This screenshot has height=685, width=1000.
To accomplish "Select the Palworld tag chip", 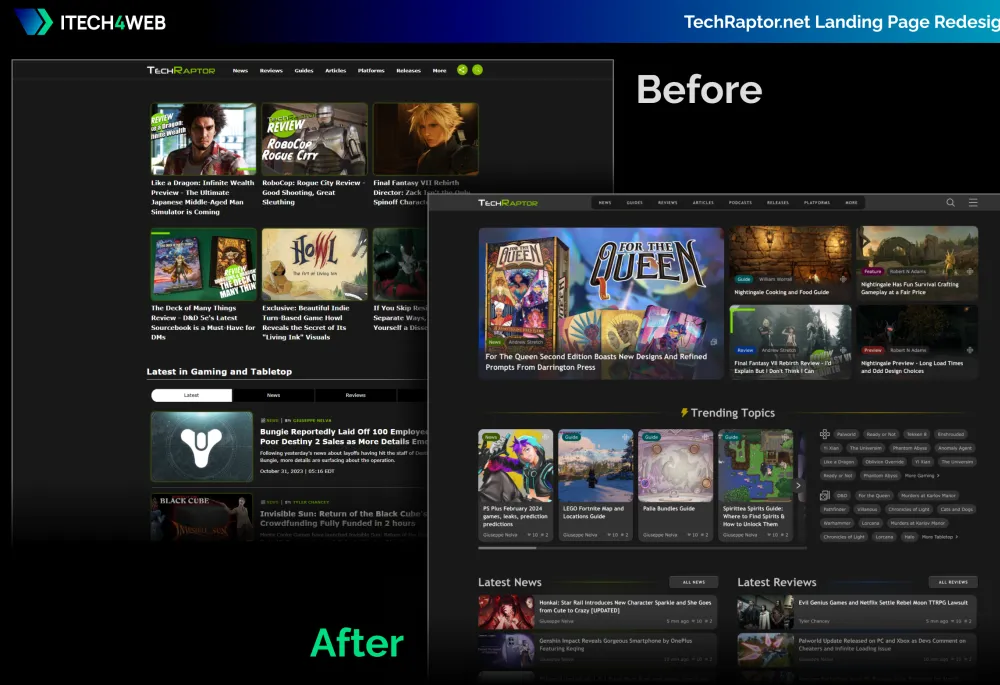I will (846, 435).
